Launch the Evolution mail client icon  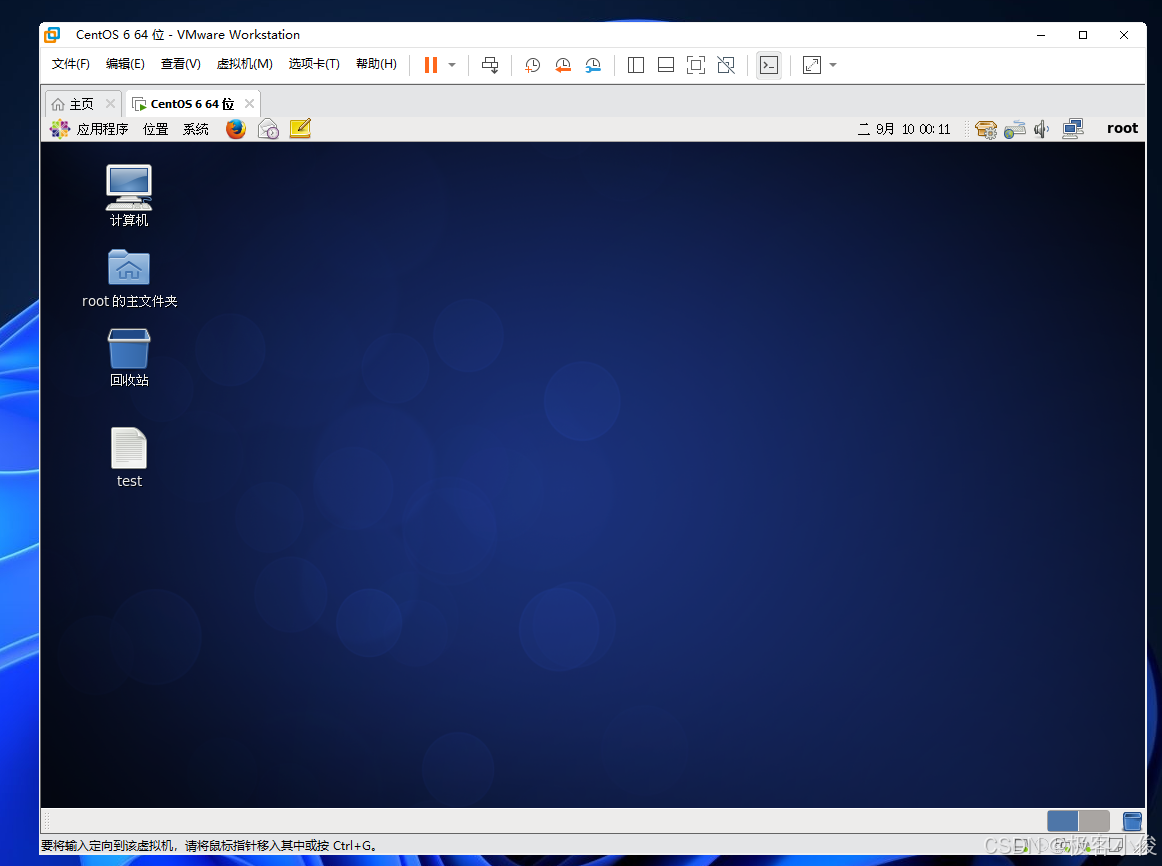pyautogui.click(x=268, y=129)
